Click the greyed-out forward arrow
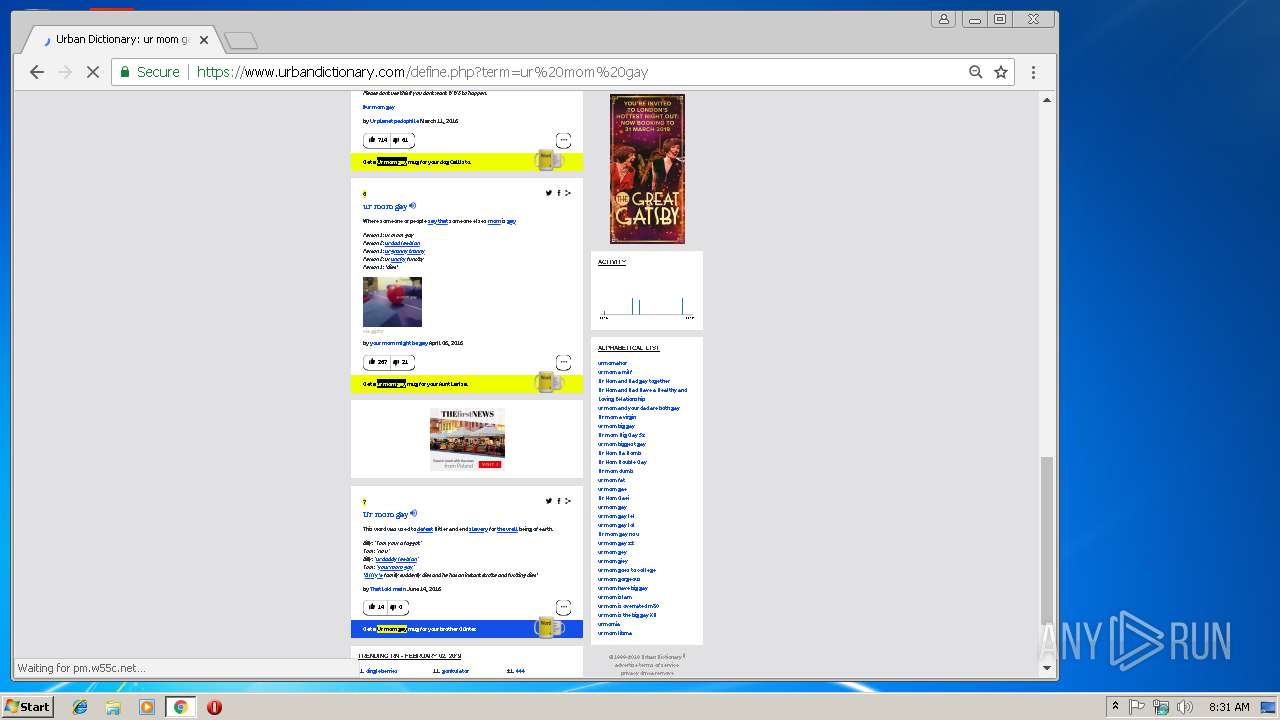This screenshot has height=720, width=1280. 65,72
